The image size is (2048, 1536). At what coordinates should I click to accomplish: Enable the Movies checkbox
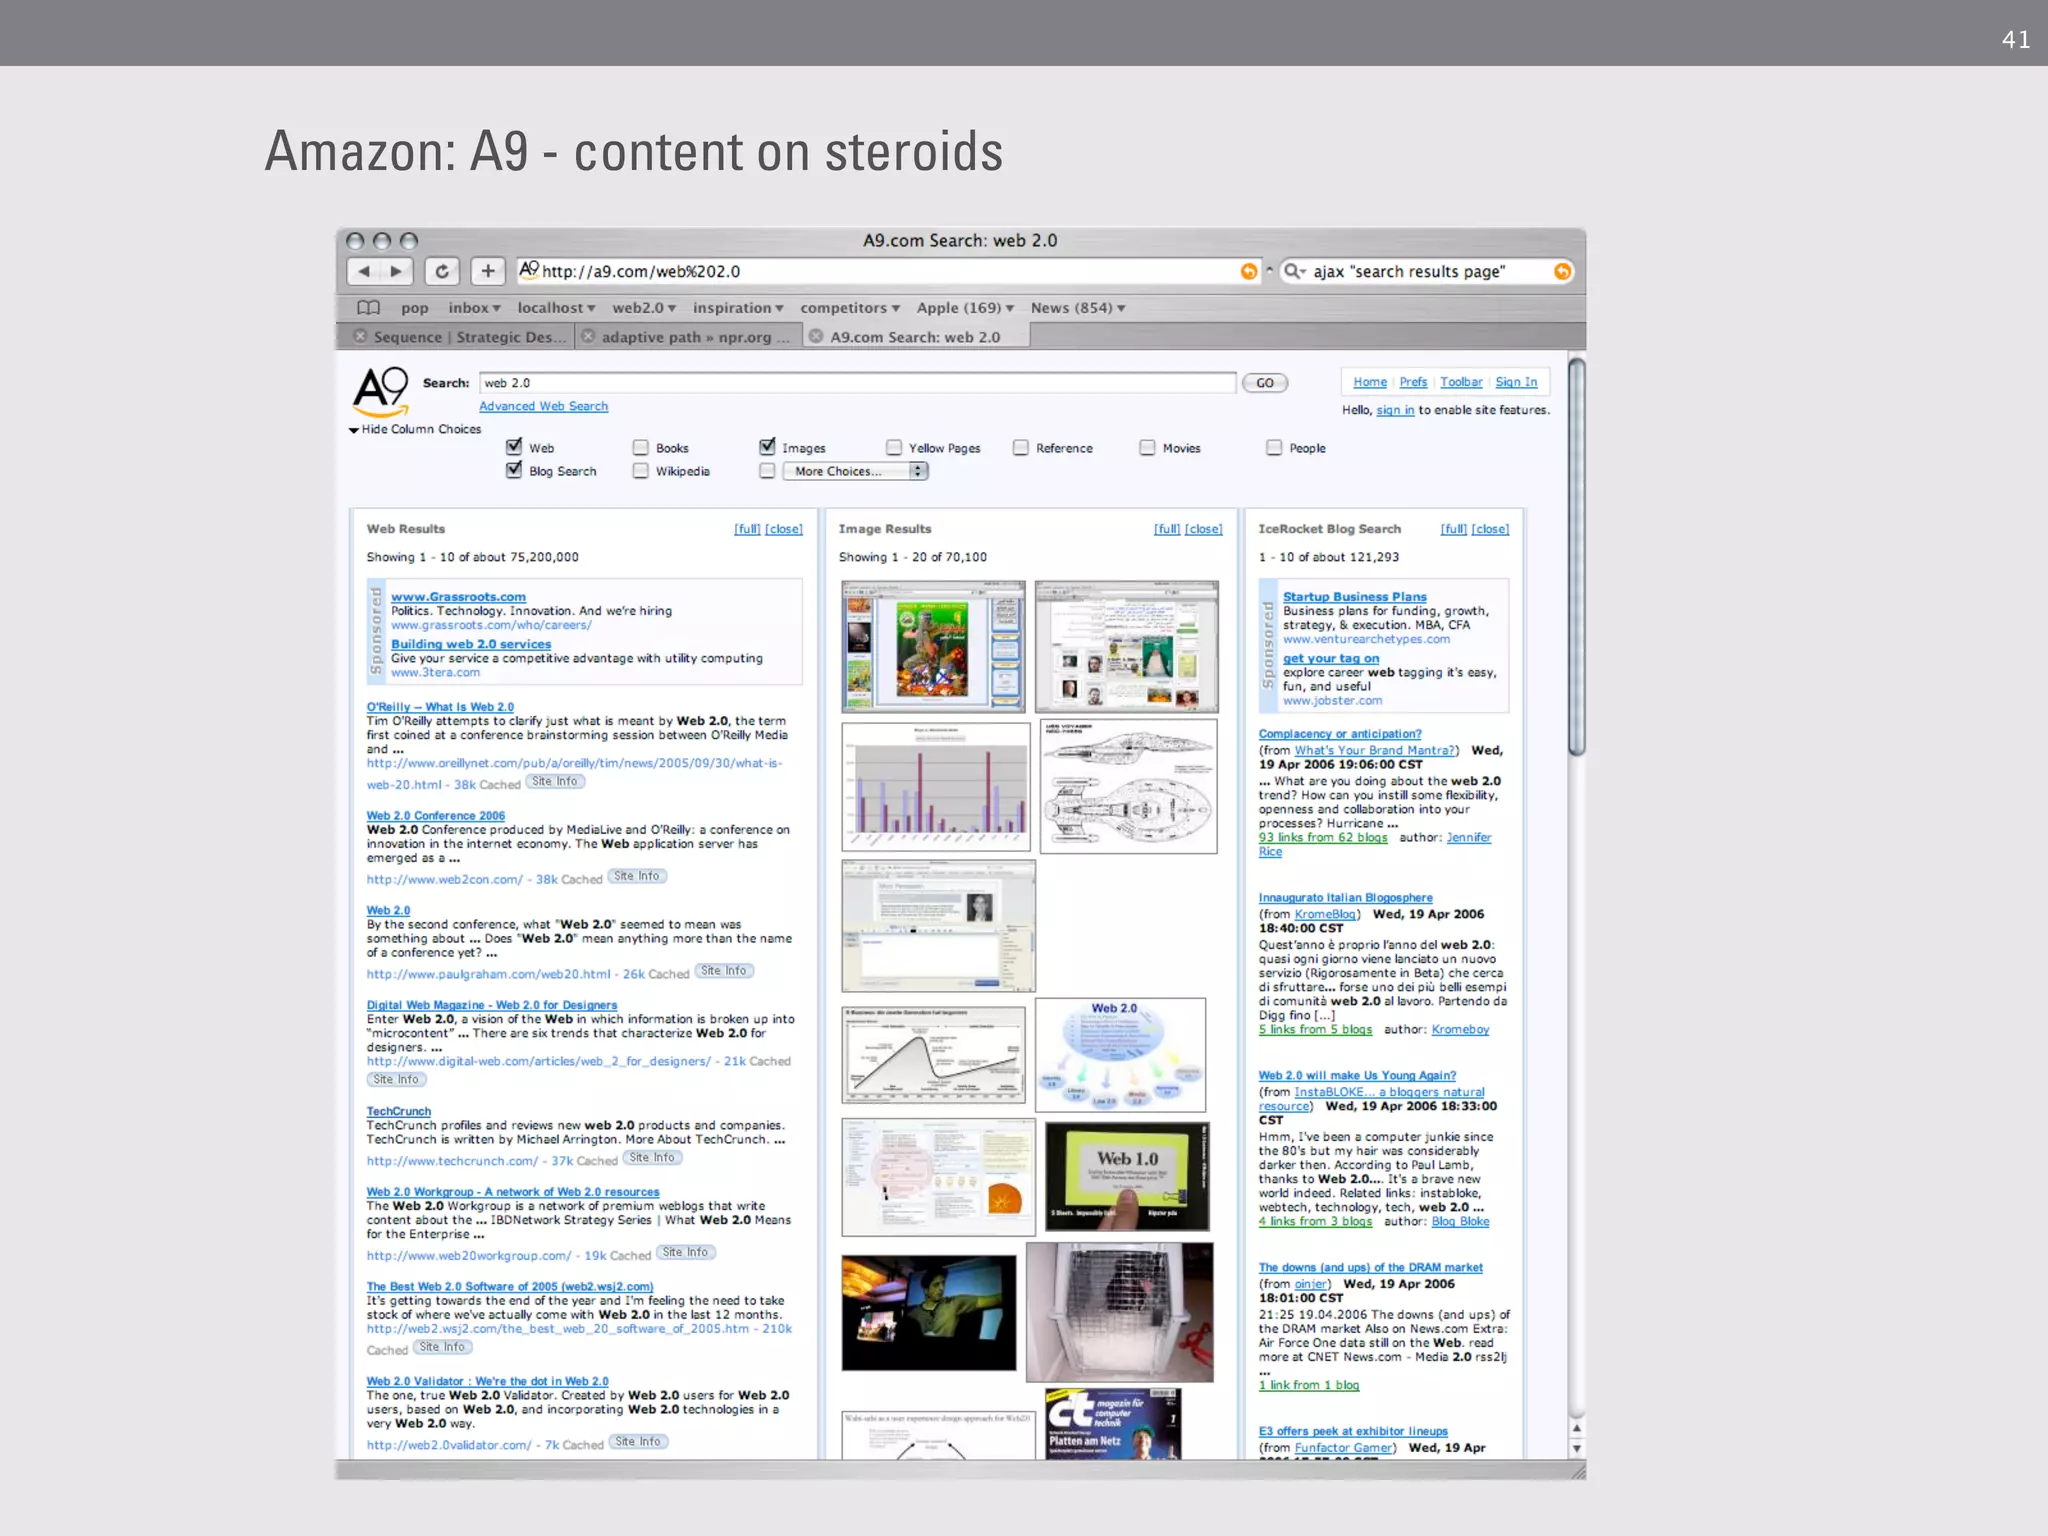point(1148,447)
